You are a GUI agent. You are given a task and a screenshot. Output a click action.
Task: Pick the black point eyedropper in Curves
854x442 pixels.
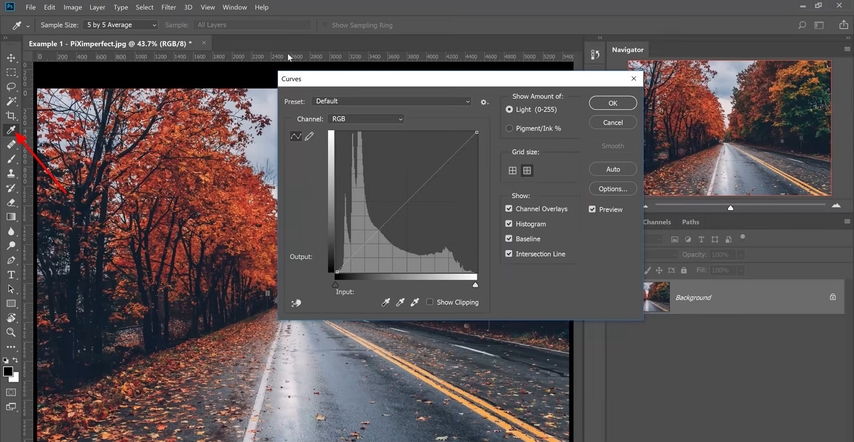(x=386, y=302)
